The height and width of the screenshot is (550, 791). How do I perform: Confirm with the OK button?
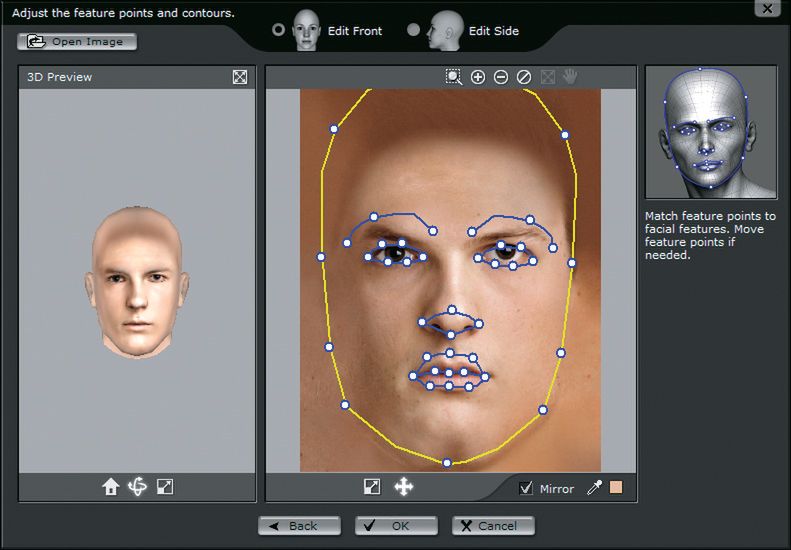[x=396, y=526]
